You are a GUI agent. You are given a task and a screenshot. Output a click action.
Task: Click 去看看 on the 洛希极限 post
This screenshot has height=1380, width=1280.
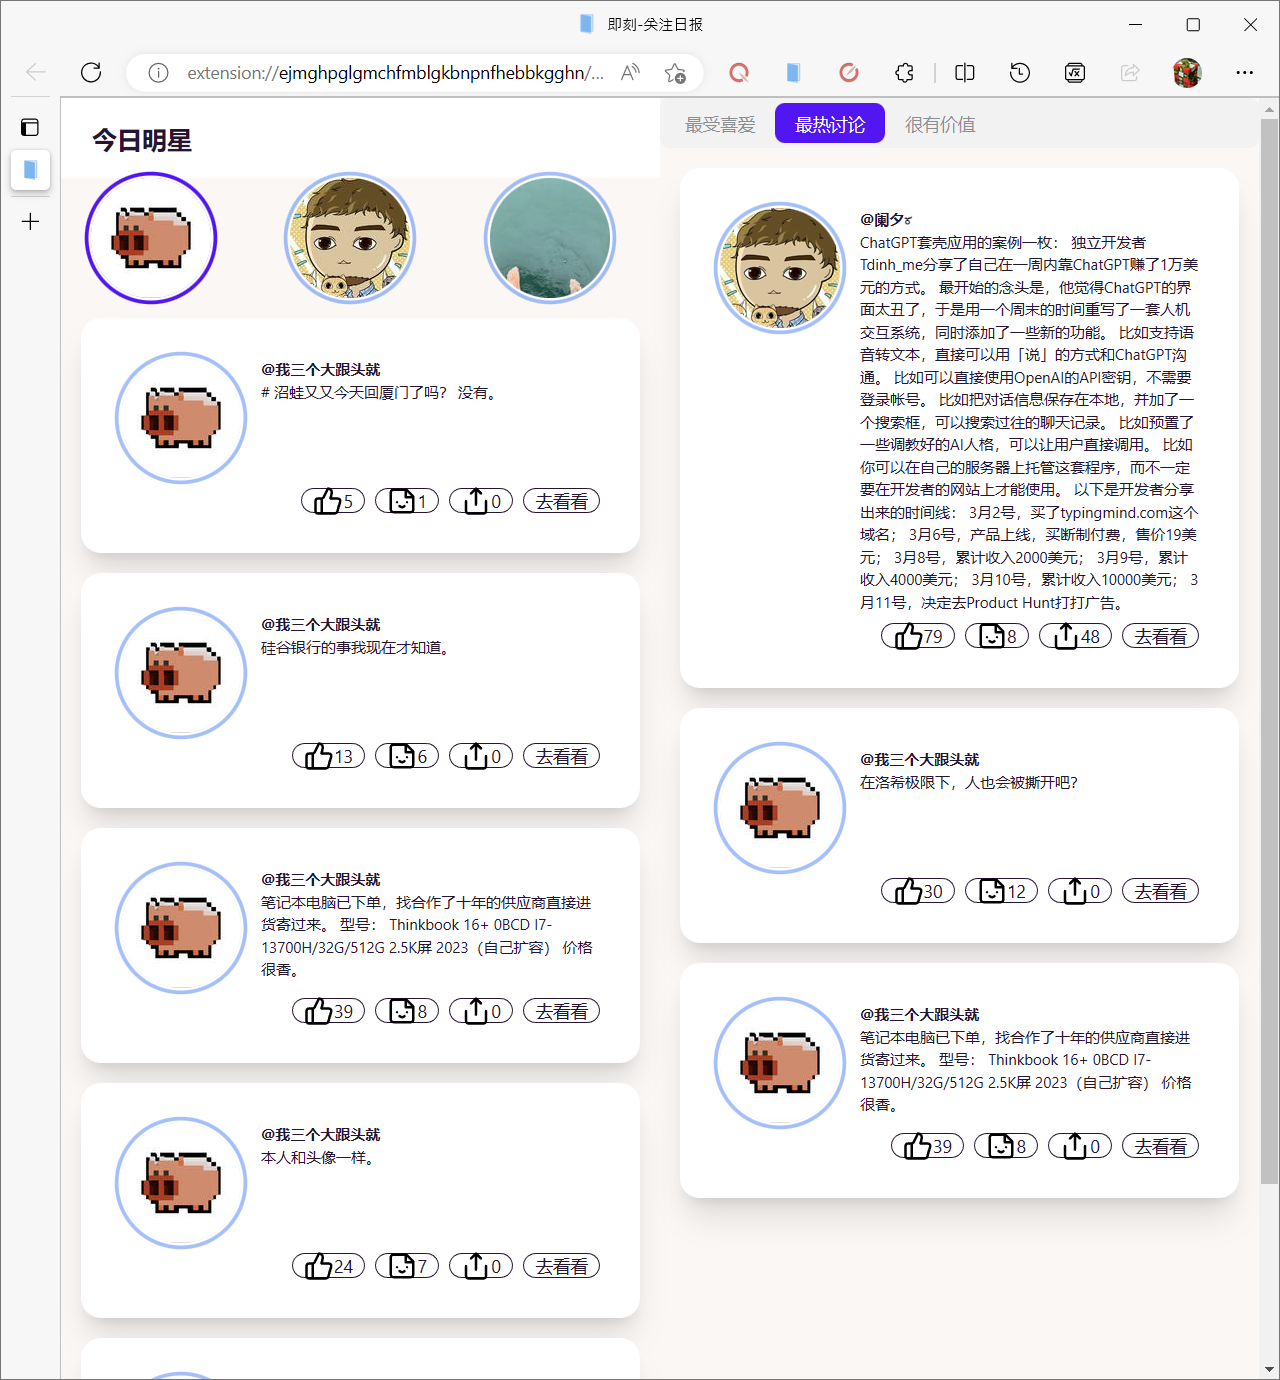click(1159, 890)
